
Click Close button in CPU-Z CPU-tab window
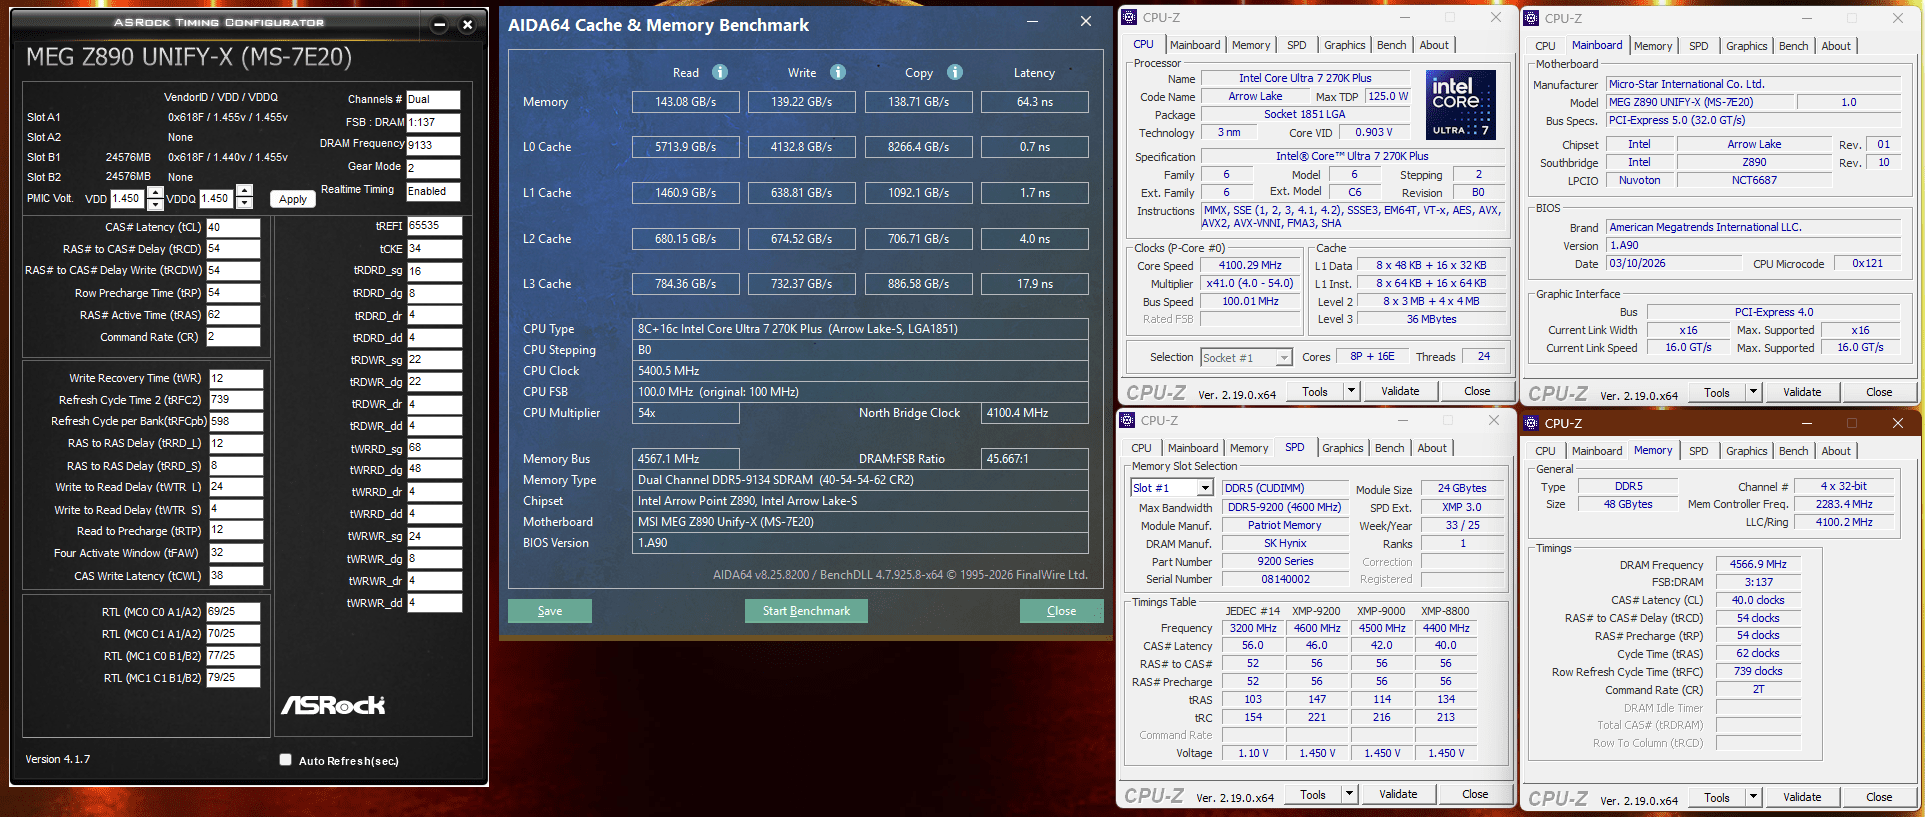click(1477, 391)
